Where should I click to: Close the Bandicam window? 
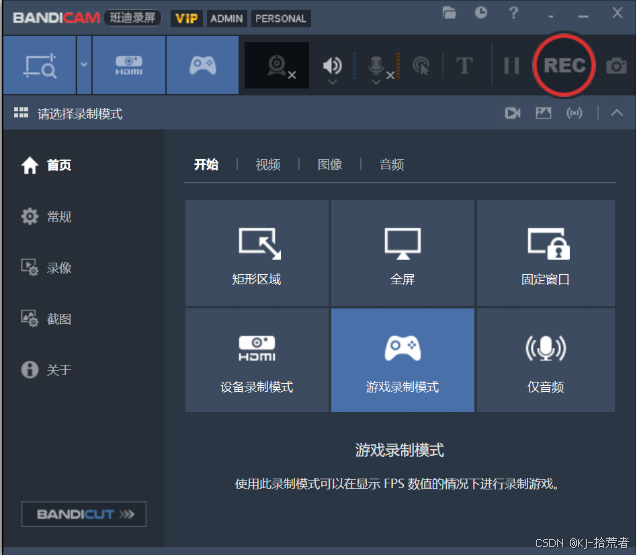(x=617, y=13)
